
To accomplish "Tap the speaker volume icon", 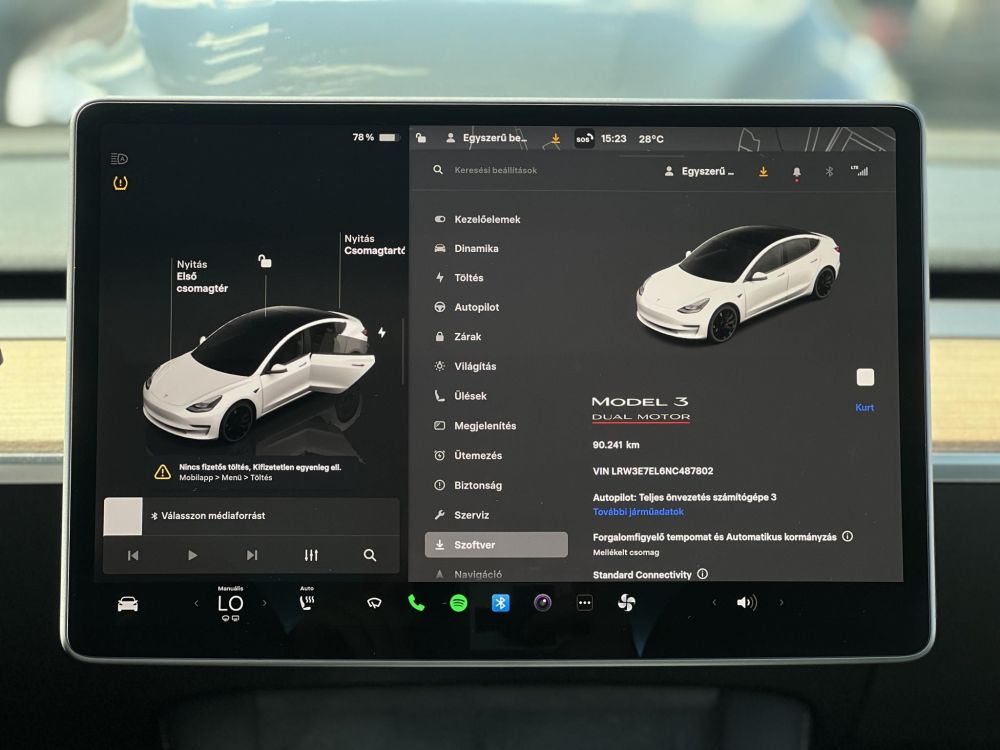I will click(747, 603).
